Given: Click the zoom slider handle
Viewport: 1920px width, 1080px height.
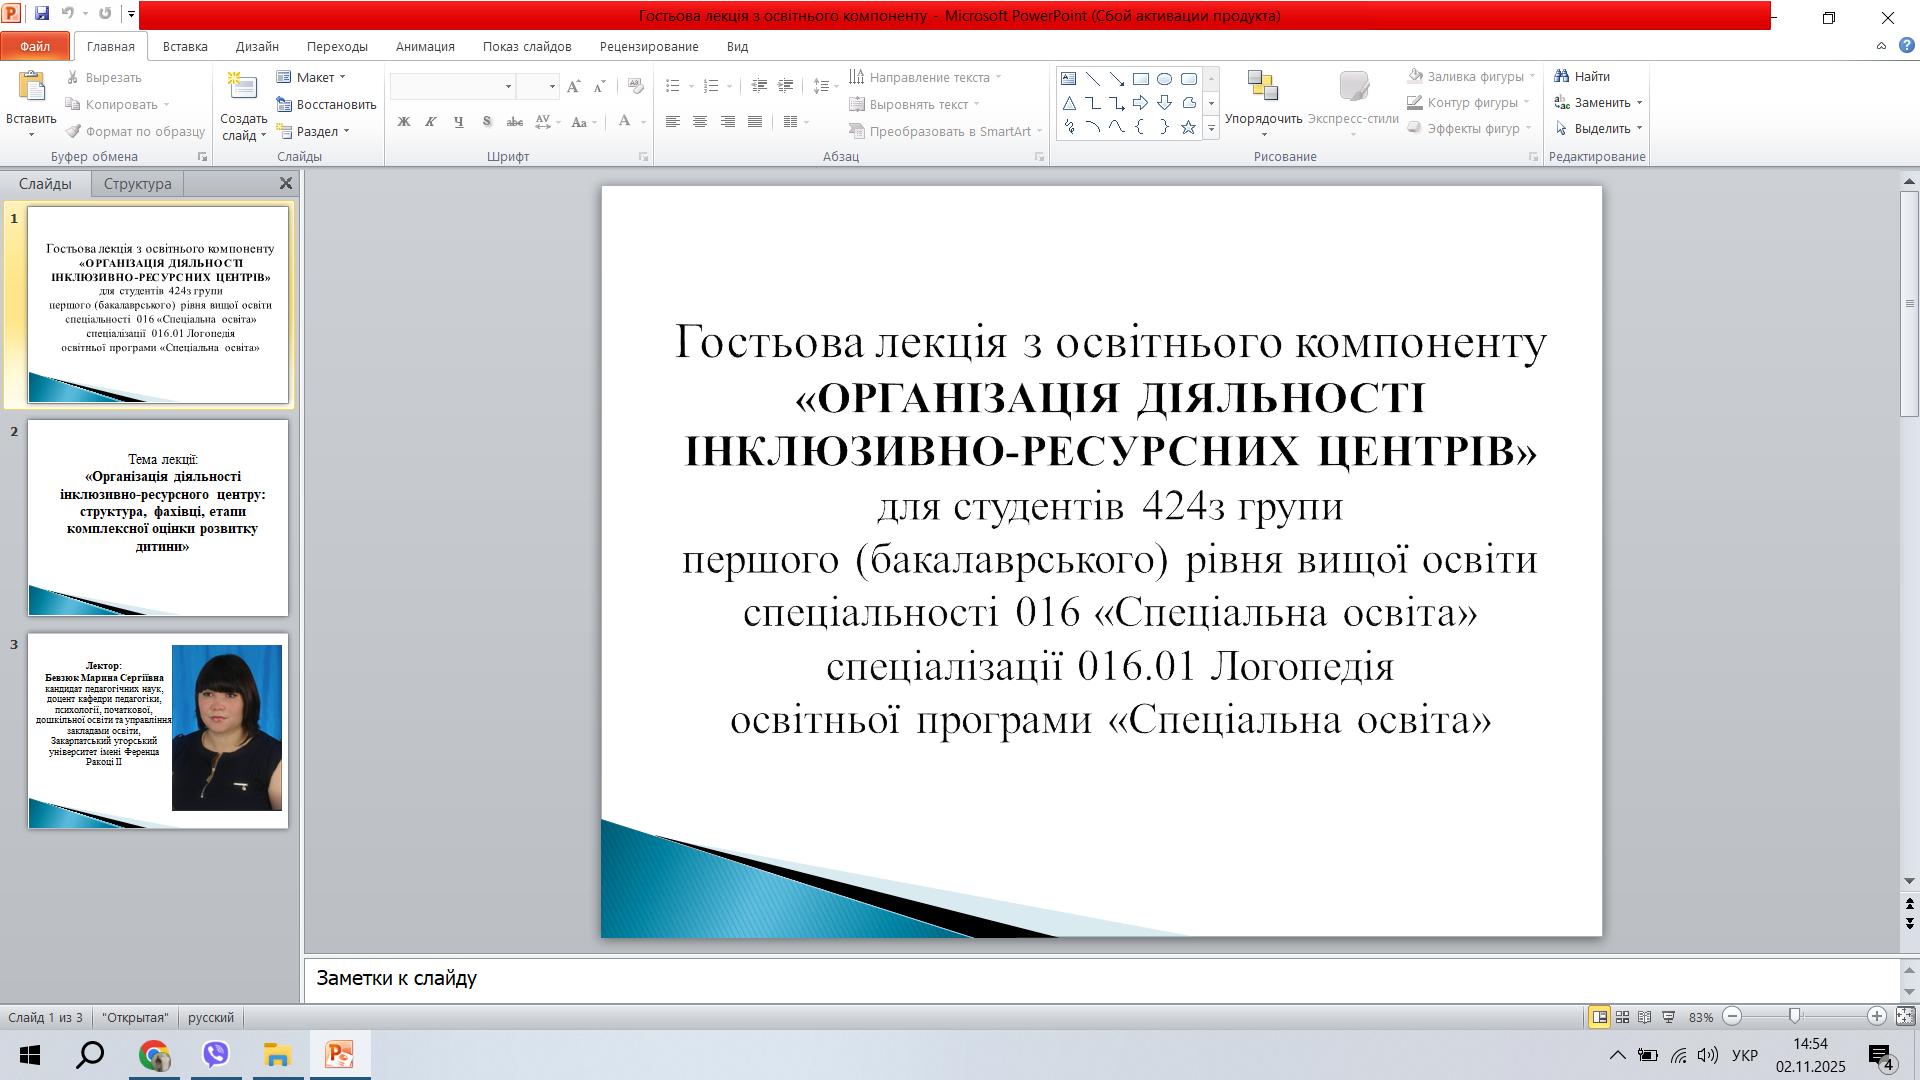Looking at the screenshot, I should 1795,1017.
